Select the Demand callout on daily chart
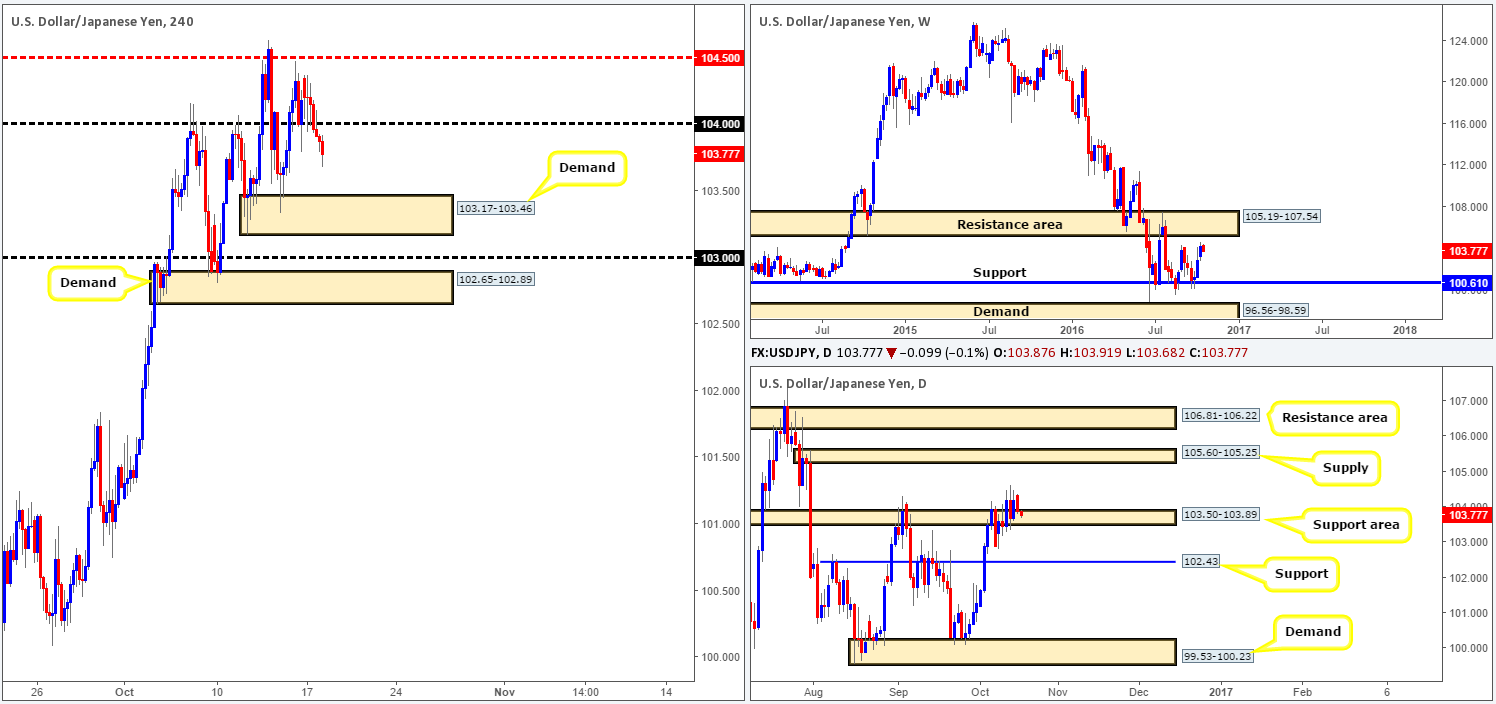 tap(1313, 632)
